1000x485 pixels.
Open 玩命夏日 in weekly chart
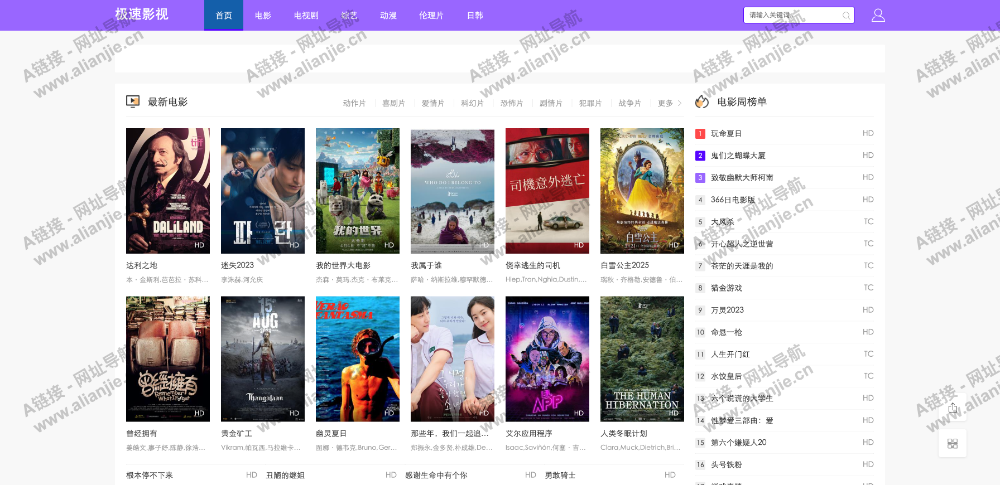(726, 133)
